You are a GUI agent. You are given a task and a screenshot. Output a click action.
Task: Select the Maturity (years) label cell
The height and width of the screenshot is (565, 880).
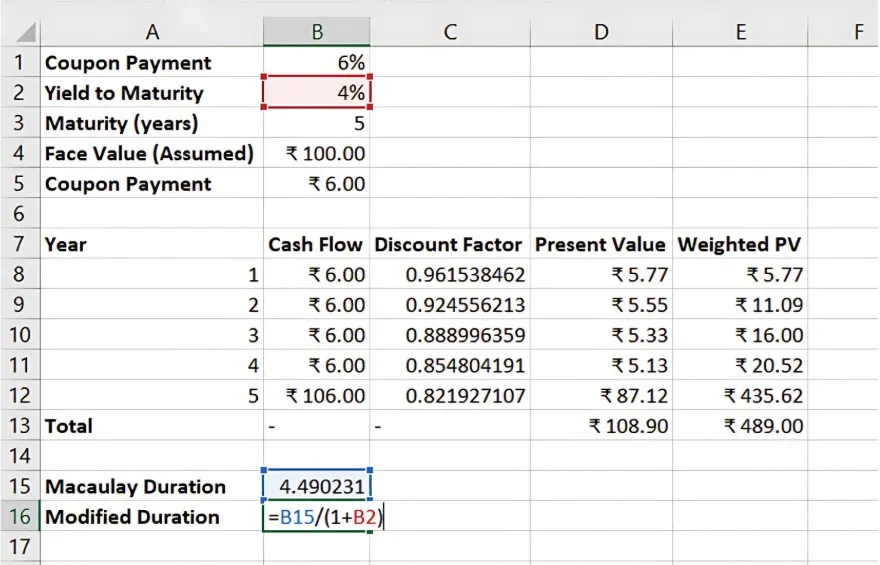[x=152, y=124]
